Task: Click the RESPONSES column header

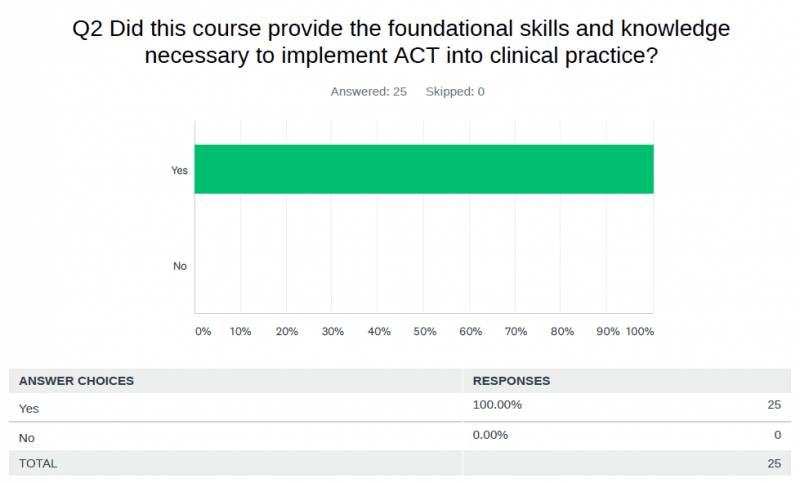Action: [511, 381]
